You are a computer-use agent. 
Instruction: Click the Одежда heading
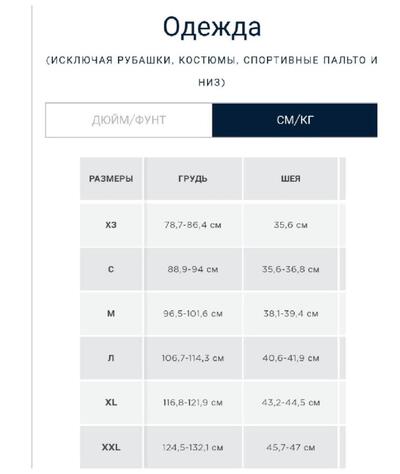(212, 28)
